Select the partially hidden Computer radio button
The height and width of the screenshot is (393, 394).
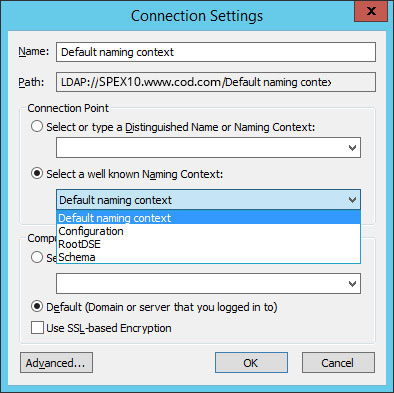point(37,257)
